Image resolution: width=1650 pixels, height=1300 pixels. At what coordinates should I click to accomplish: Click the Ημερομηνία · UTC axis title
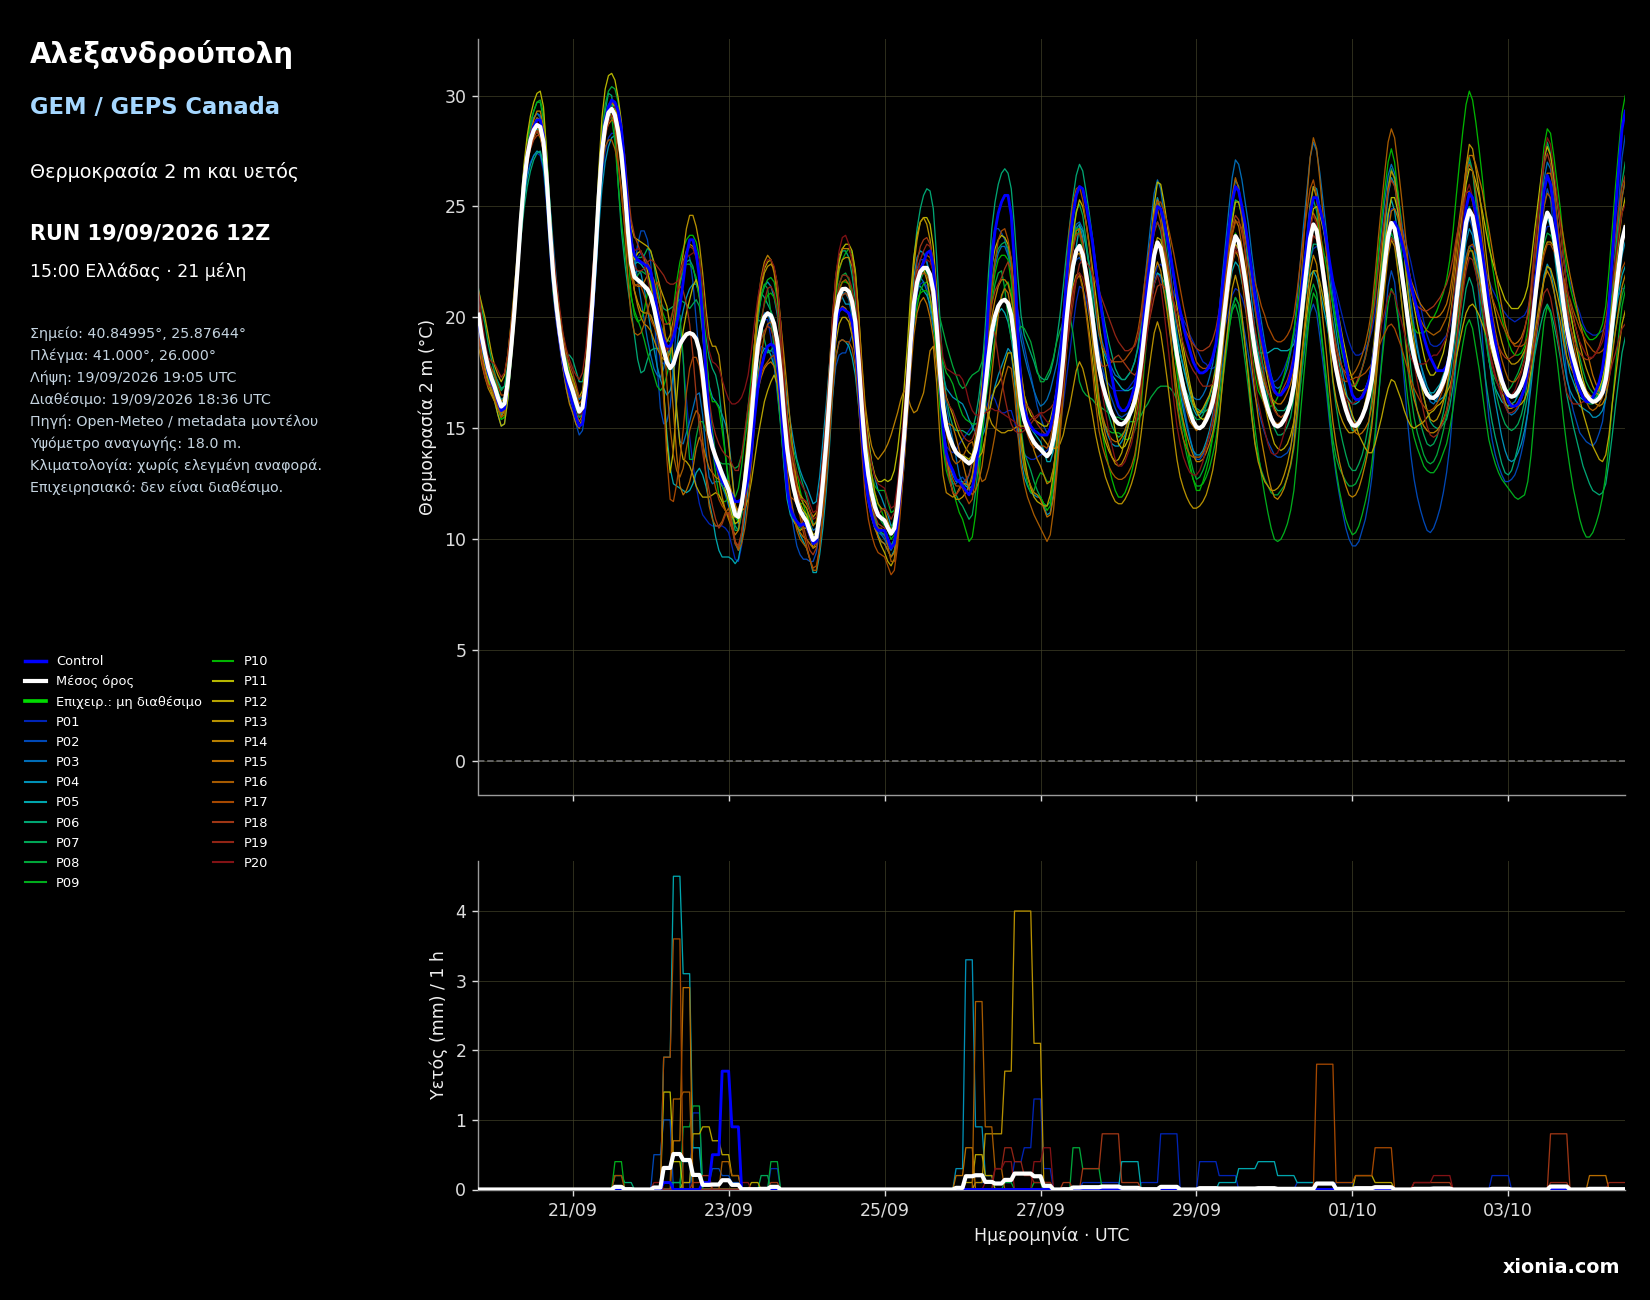[x=1052, y=1236]
